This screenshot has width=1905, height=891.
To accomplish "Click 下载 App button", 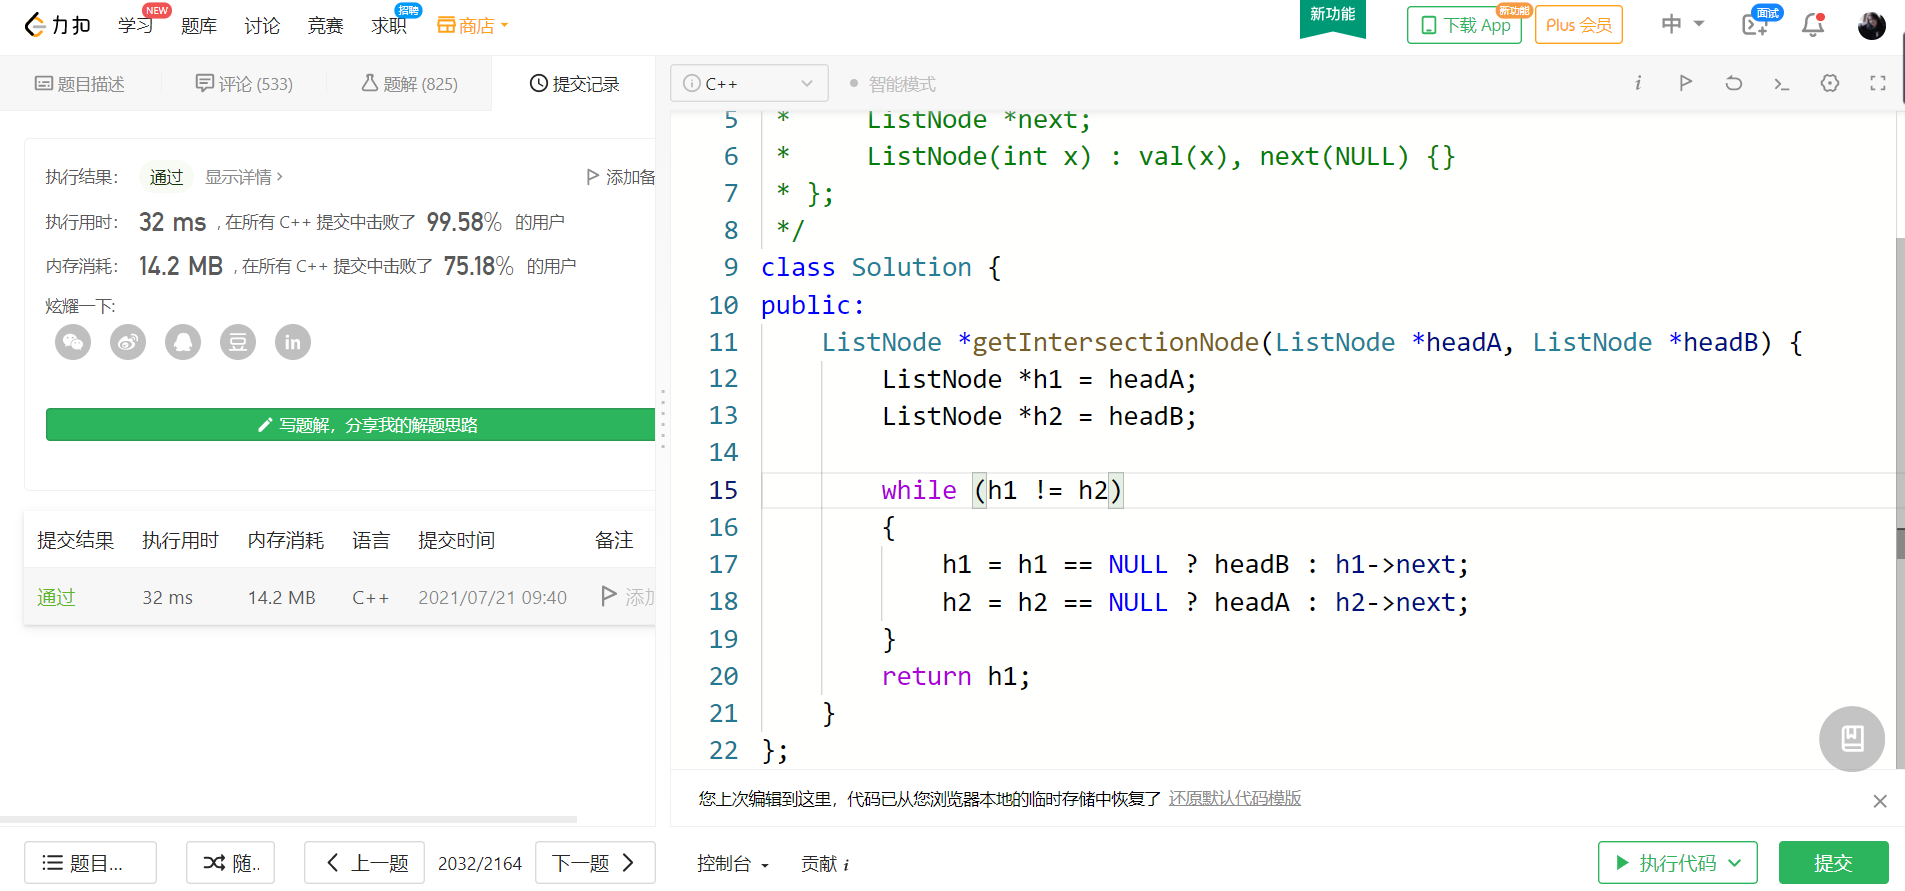I will (x=1464, y=25).
